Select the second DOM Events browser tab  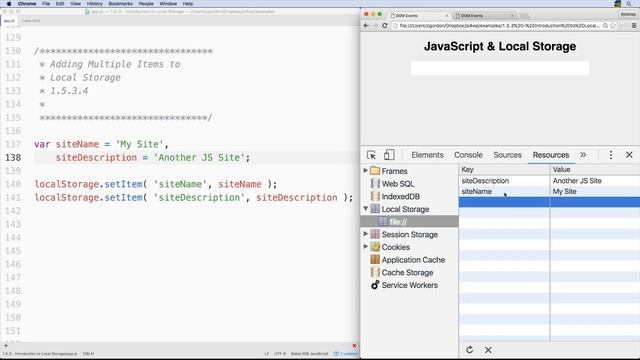pyautogui.click(x=484, y=16)
